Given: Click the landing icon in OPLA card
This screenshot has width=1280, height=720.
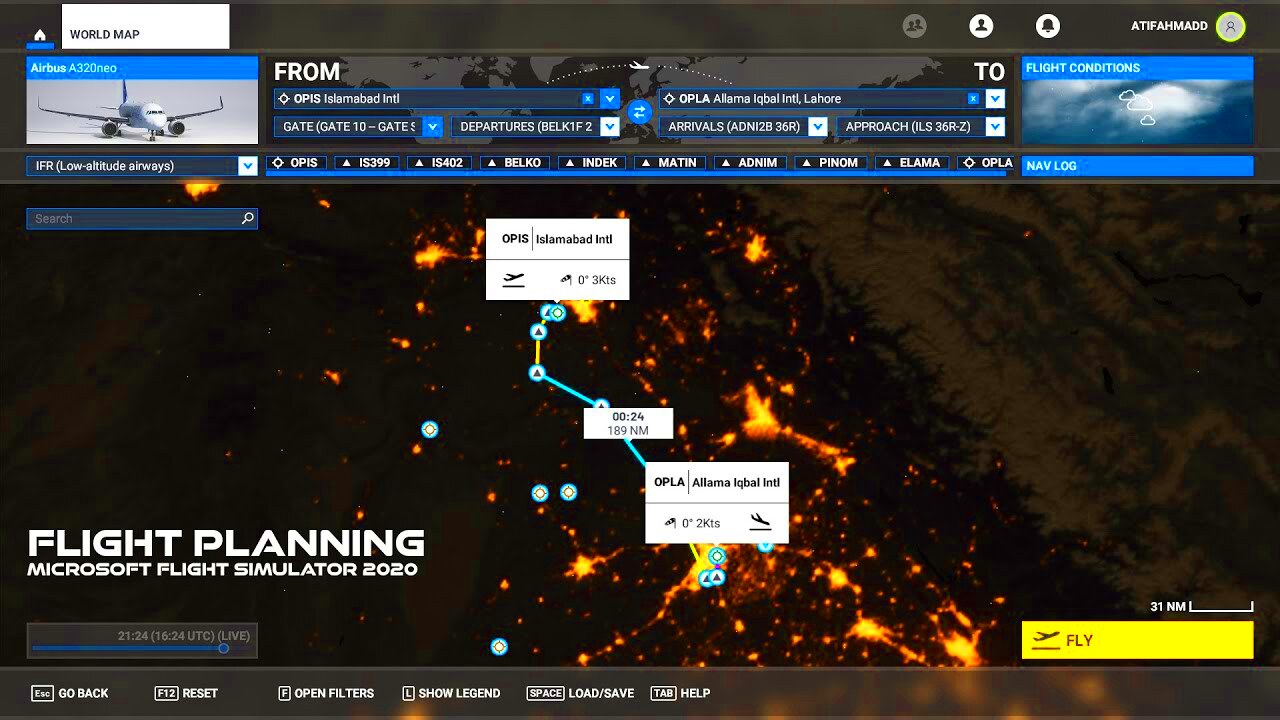Looking at the screenshot, I should [761, 522].
